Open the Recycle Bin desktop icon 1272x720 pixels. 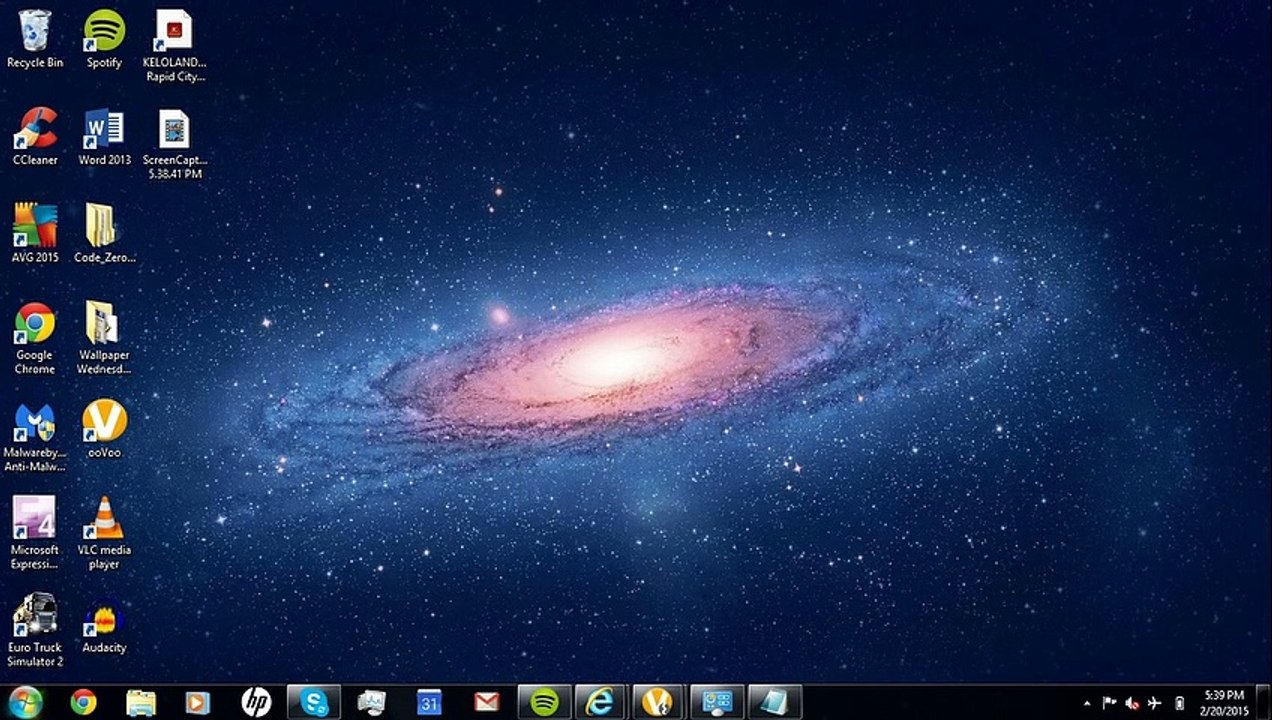(35, 40)
